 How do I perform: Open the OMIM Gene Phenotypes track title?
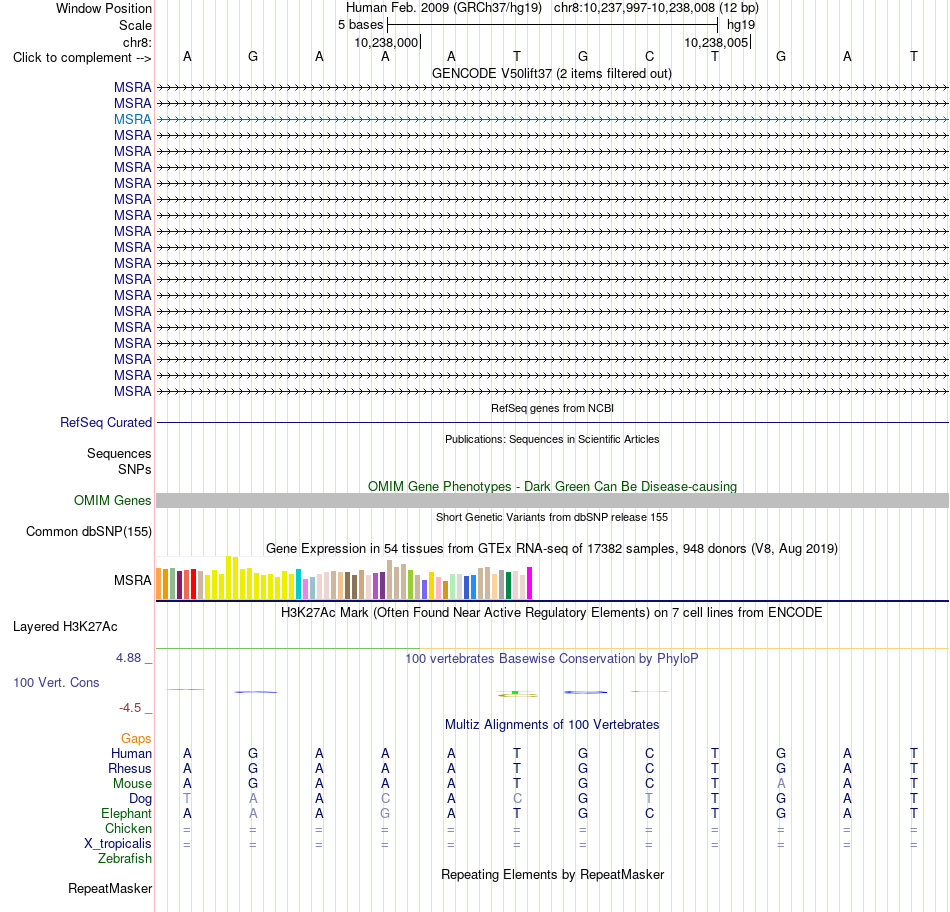552,487
